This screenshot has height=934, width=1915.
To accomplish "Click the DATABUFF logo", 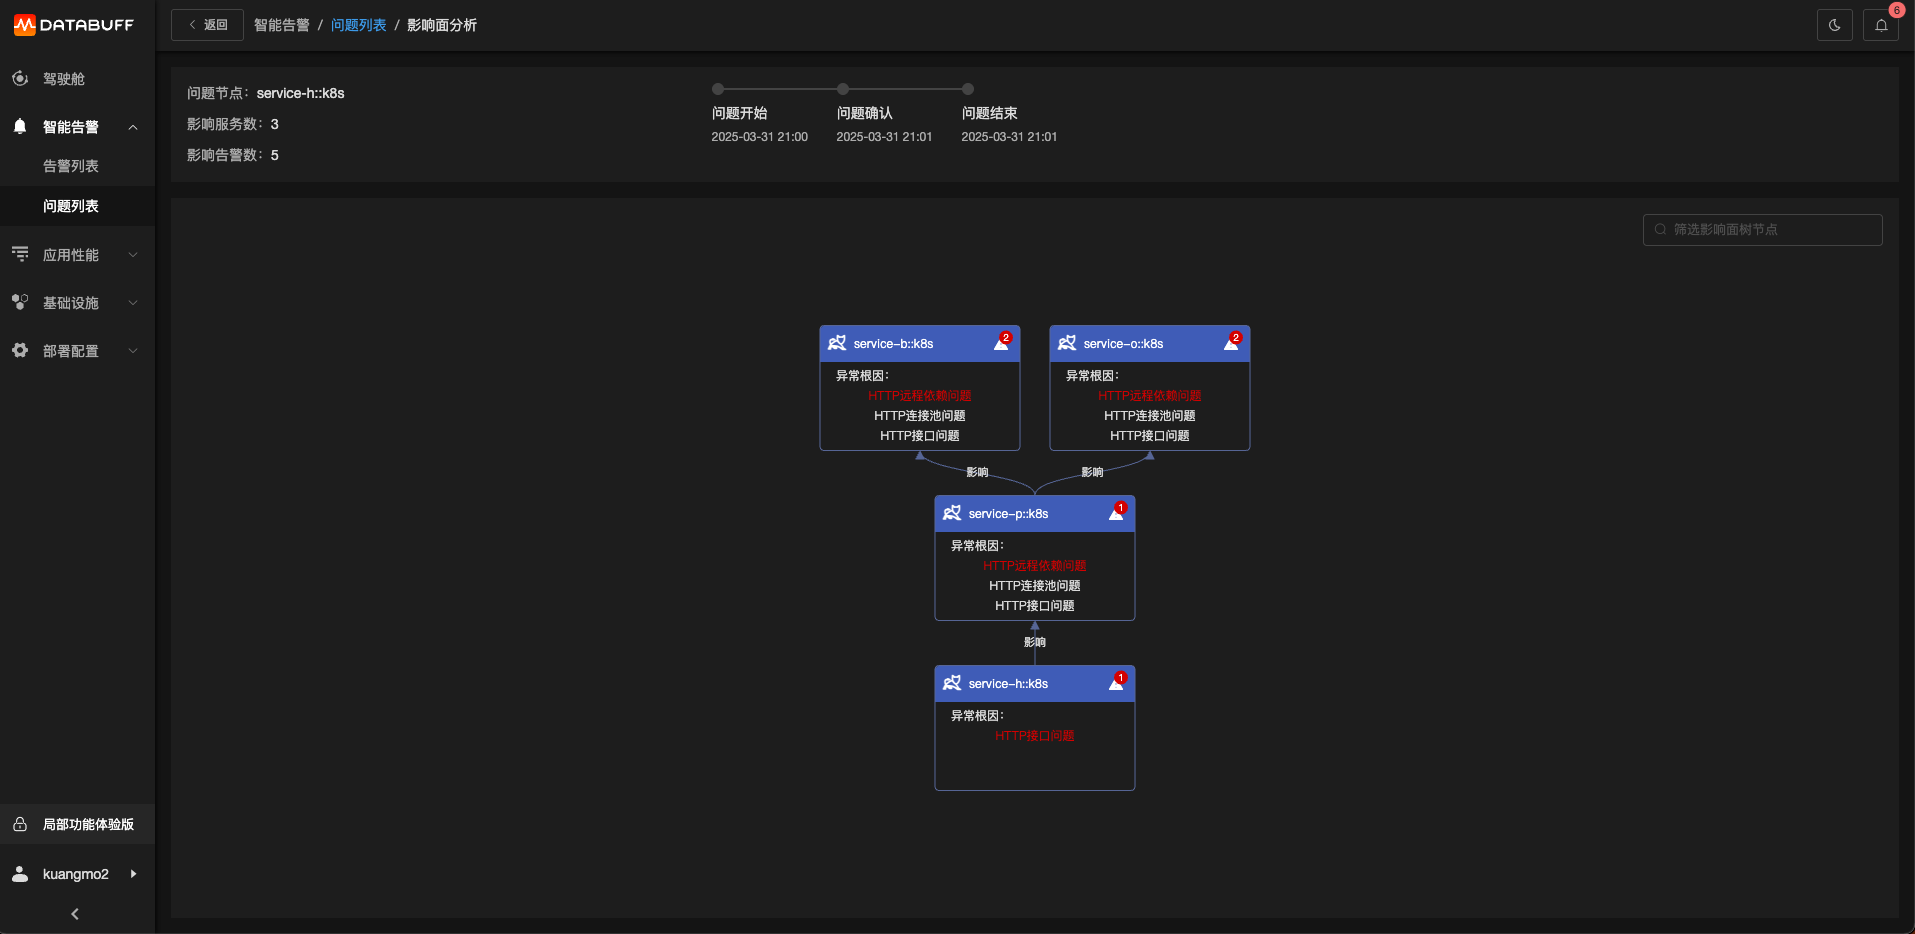I will [74, 25].
